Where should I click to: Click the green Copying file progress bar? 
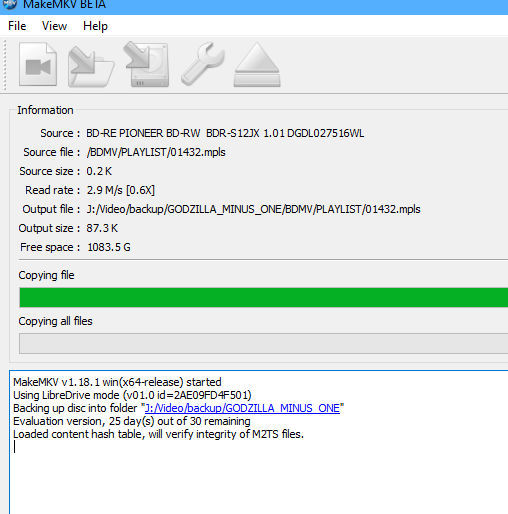264,297
